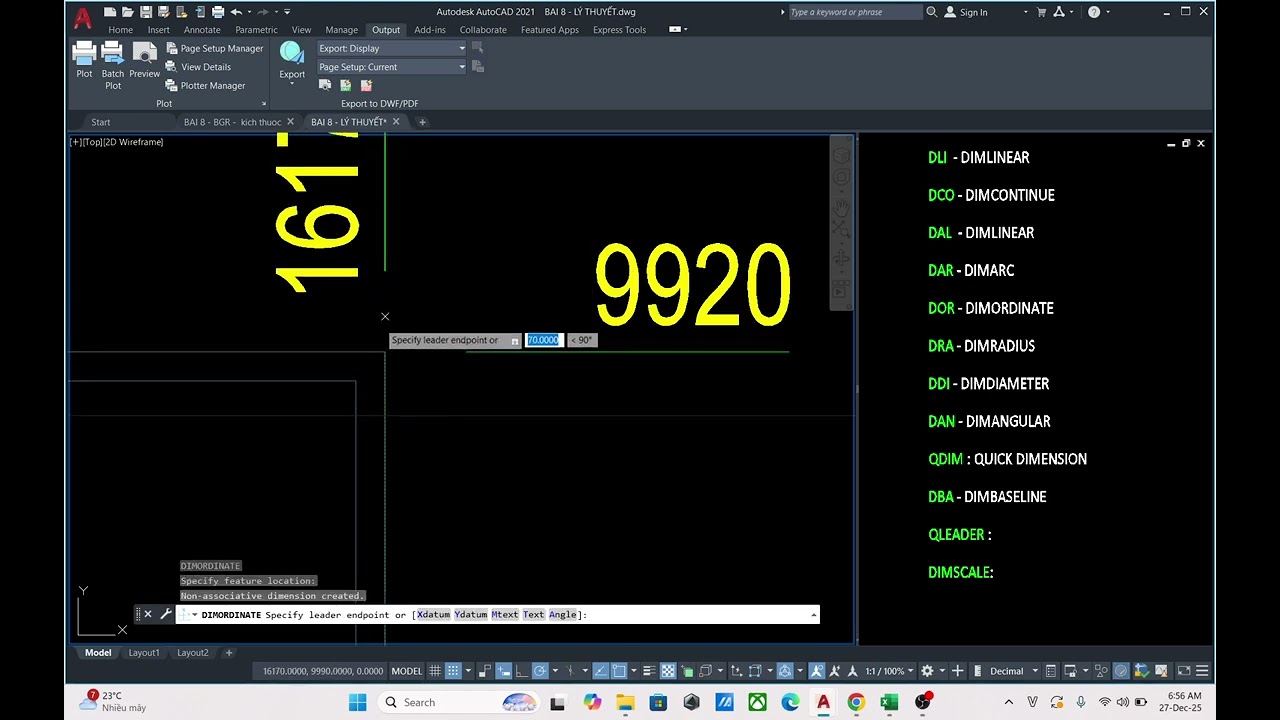Open the Polar Tracking angle dropdown arrow
Screen dimensions: 1280x720
[x=554, y=671]
